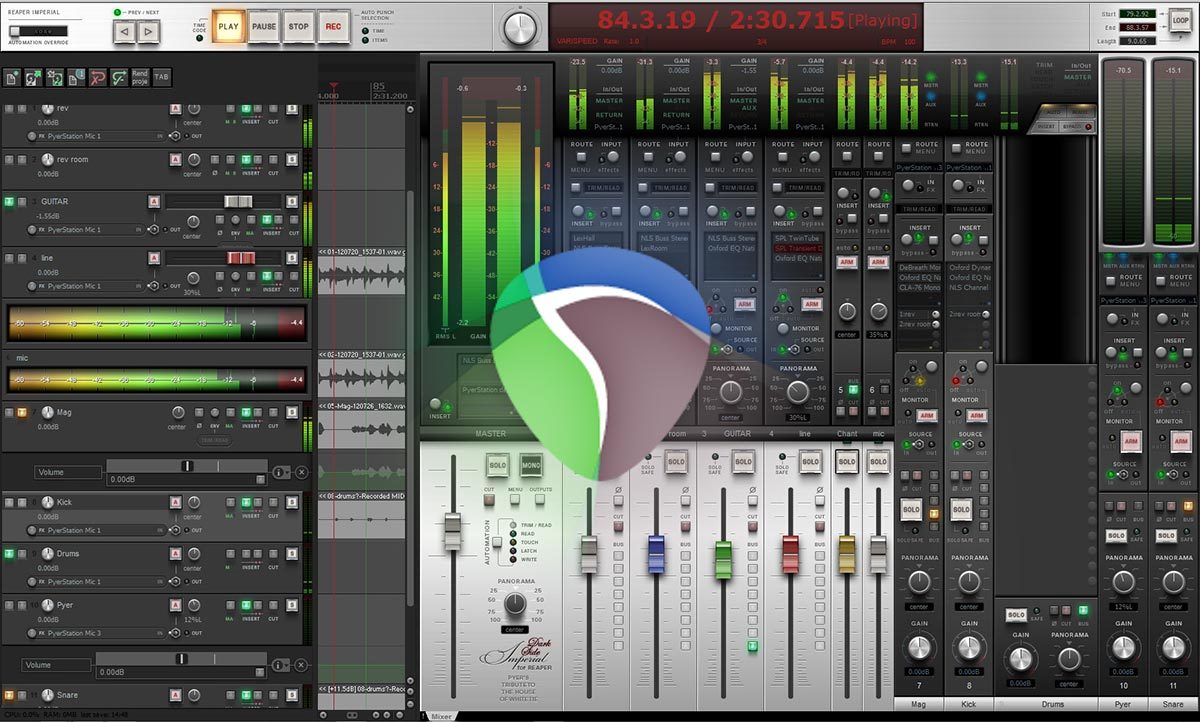Toggle the green button left of GUITAR name
This screenshot has height=722, width=1200.
[9, 201]
